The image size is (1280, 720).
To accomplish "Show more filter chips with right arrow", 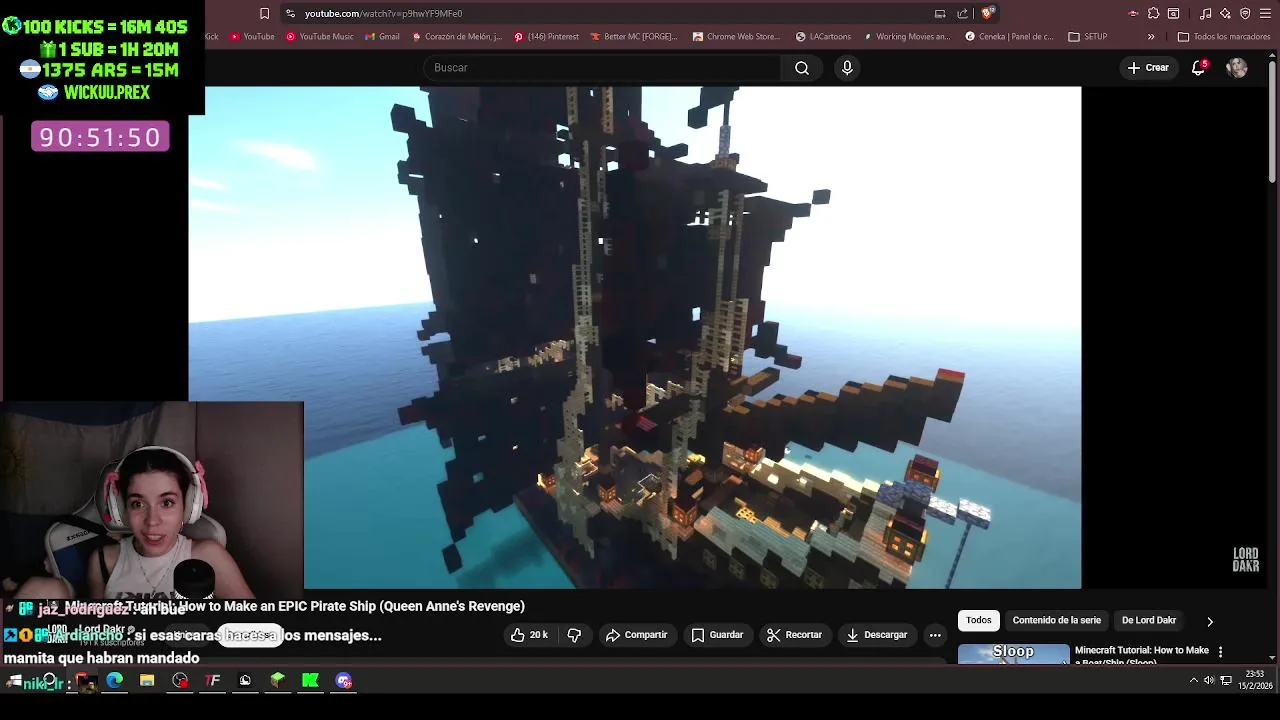I will pyautogui.click(x=1210, y=621).
